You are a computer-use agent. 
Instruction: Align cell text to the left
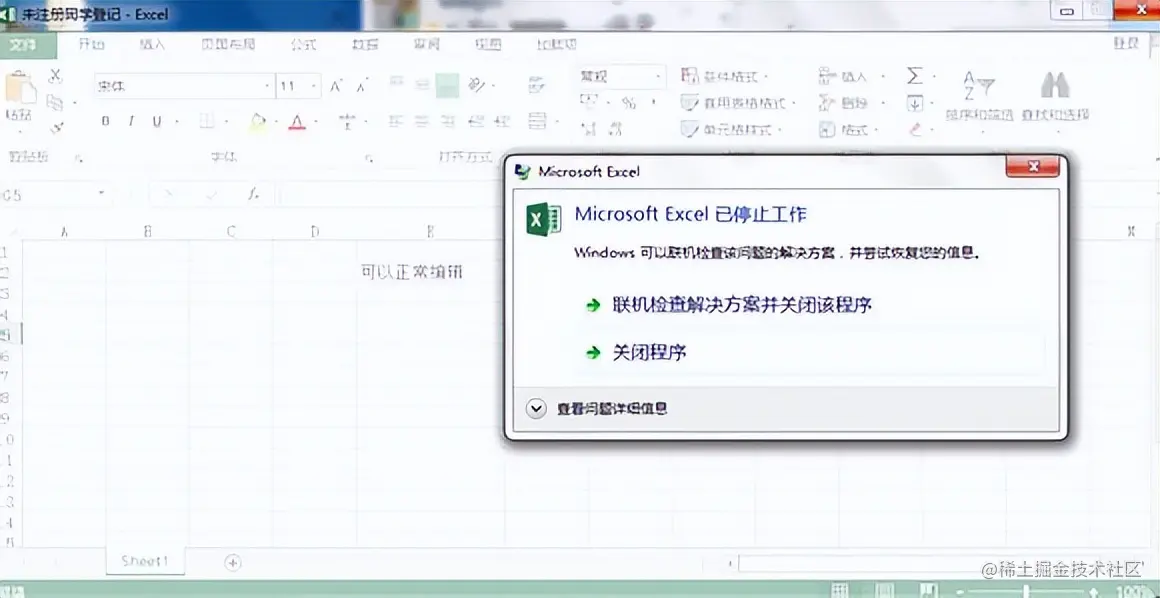397,121
